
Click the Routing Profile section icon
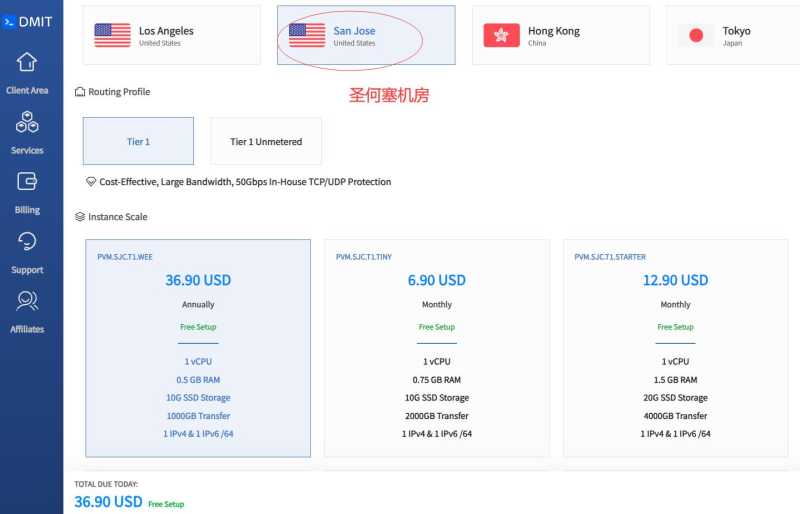coord(80,92)
